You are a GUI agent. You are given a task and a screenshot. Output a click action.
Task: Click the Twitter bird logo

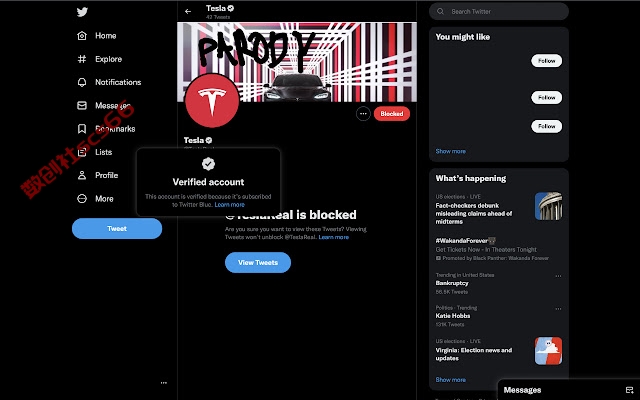coord(82,12)
